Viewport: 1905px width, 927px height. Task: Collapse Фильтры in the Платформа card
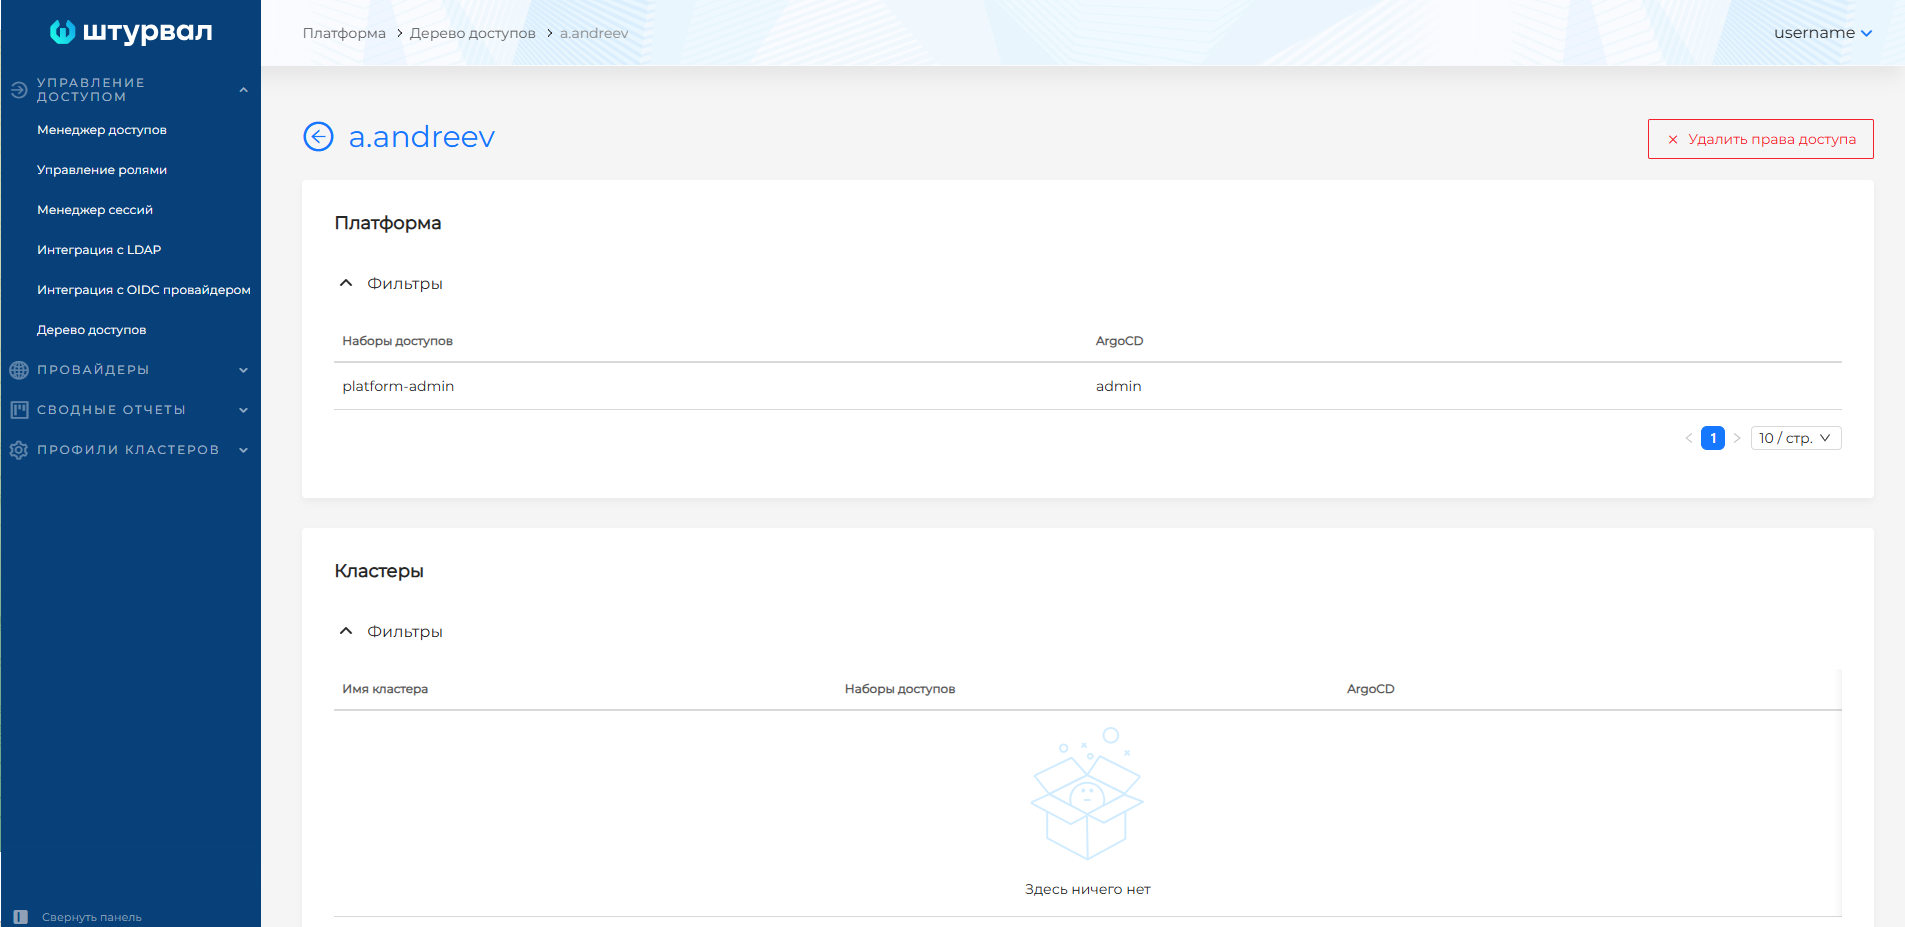pos(346,283)
